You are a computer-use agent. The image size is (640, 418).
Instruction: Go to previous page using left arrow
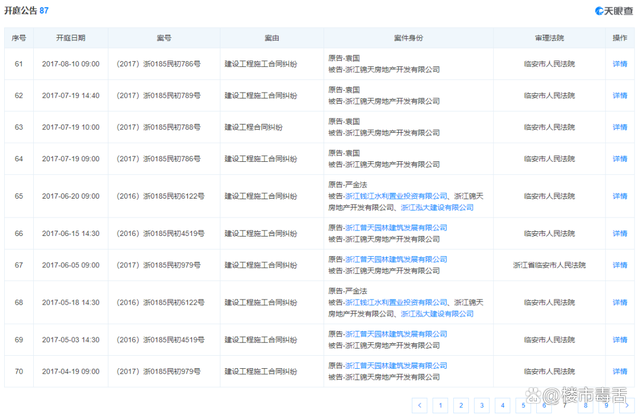coord(419,405)
